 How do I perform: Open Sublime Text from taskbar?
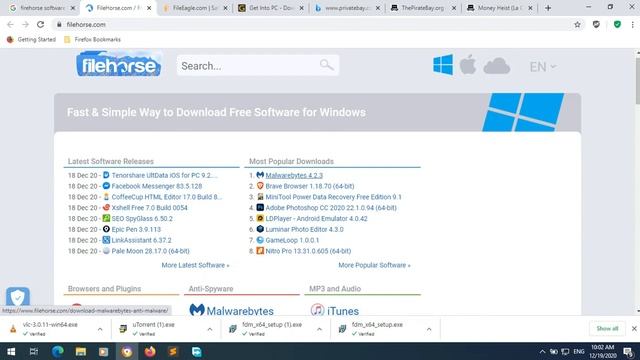pos(173,351)
